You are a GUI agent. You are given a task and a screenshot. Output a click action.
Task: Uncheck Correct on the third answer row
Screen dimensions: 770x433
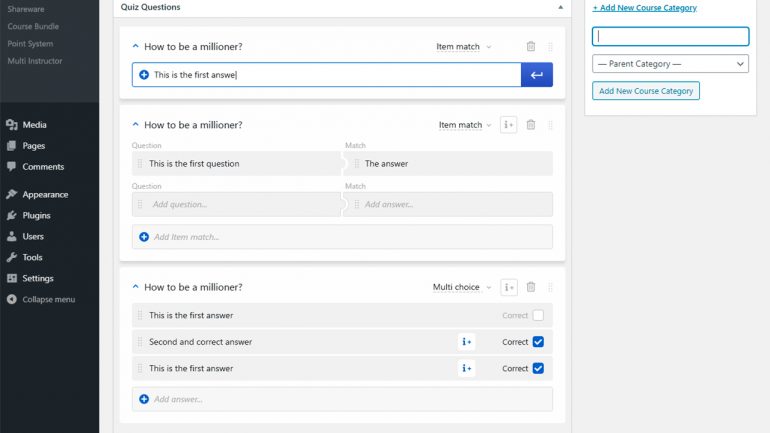[538, 368]
